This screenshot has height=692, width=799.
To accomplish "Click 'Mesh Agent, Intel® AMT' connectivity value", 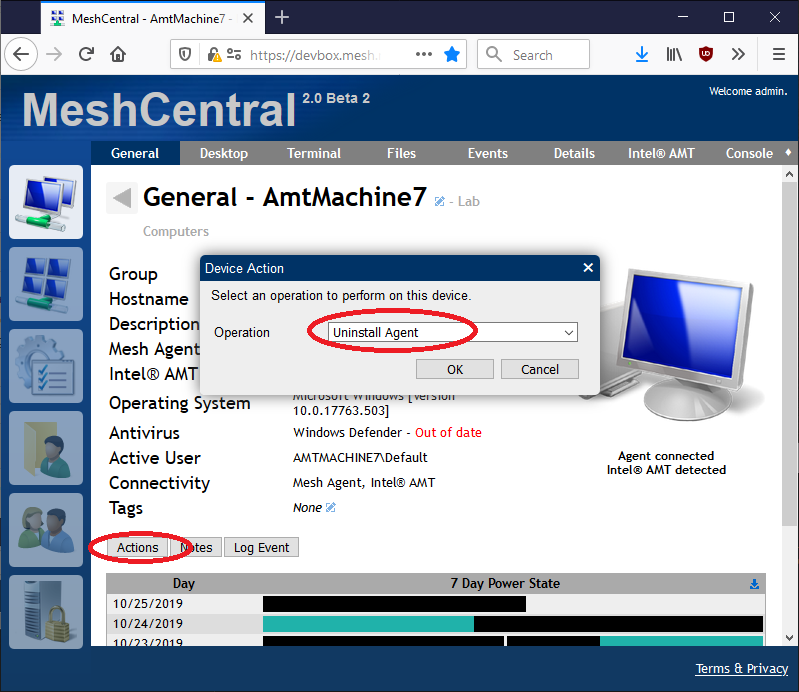I will pyautogui.click(x=364, y=483).
